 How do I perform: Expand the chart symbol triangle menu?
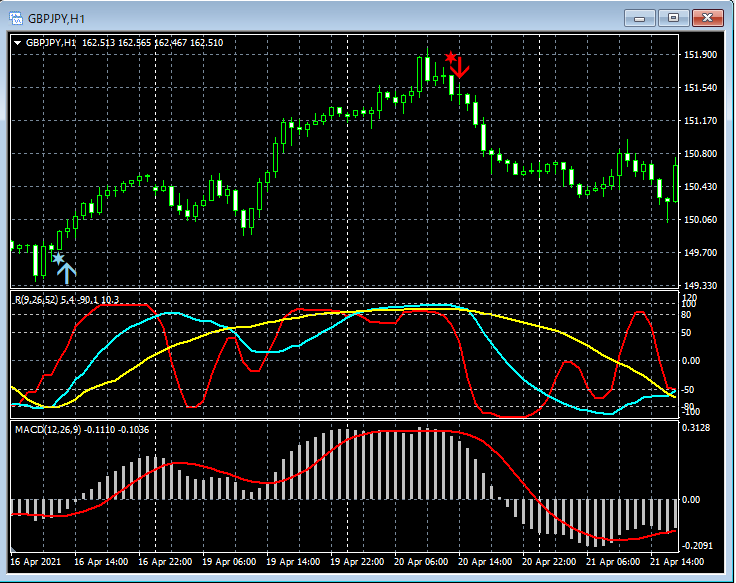click(x=18, y=43)
